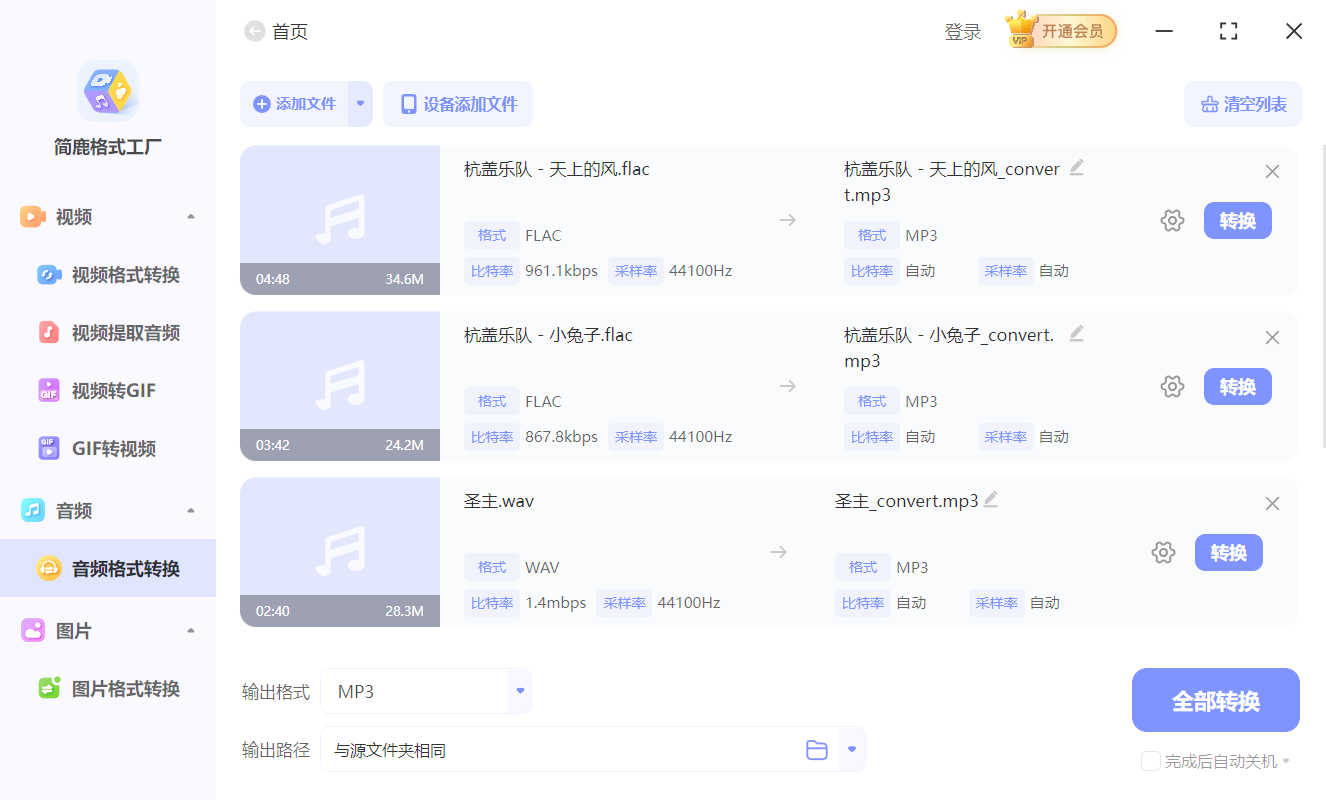Image resolution: width=1326 pixels, height=800 pixels.
Task: Collapse the 图片 sidebar section
Action: (191, 631)
